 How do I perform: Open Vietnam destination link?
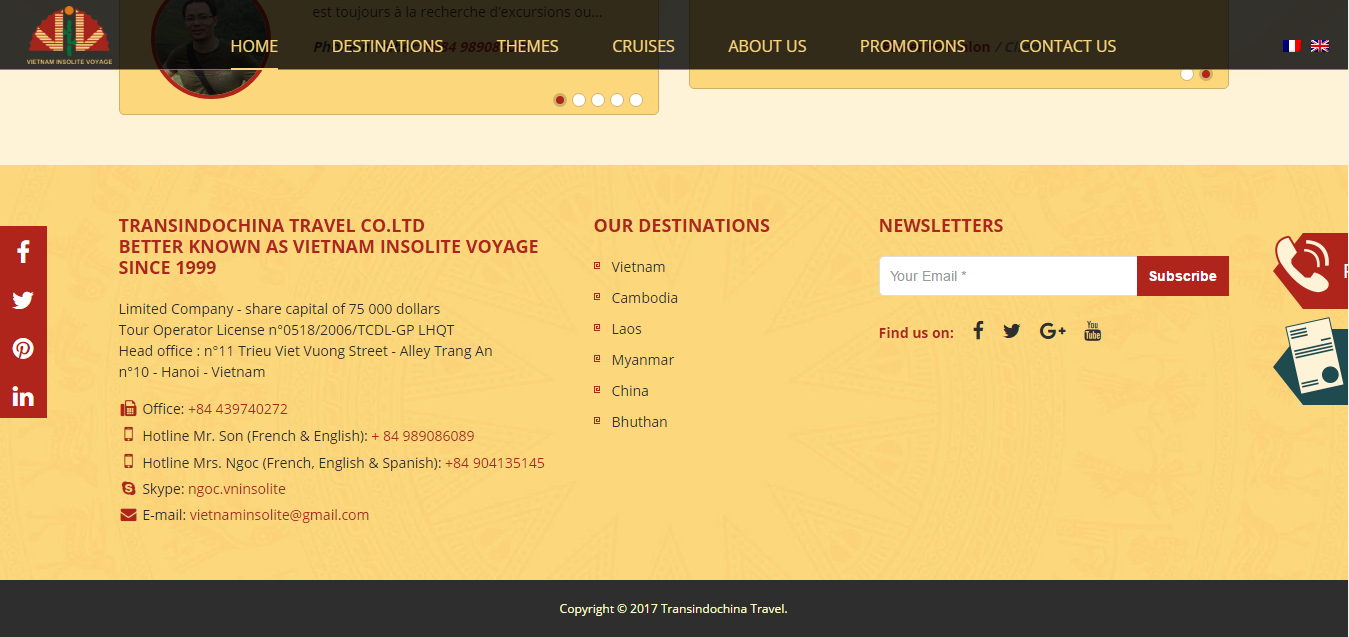tap(638, 267)
